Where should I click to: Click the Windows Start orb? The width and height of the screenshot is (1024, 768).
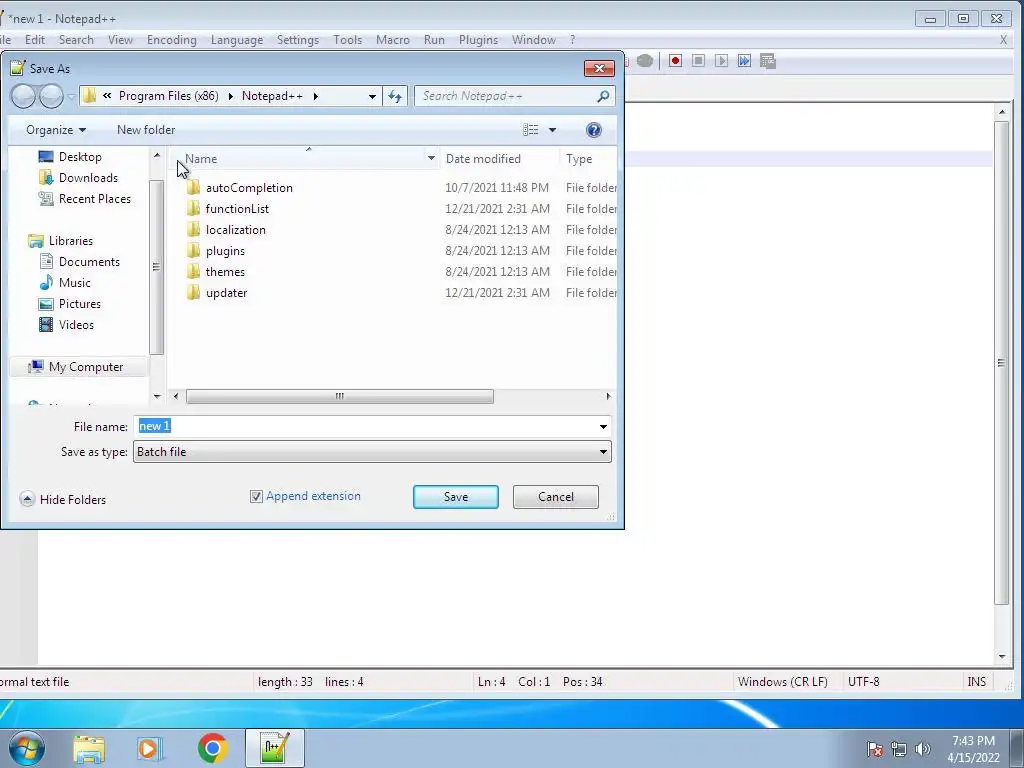(x=27, y=748)
